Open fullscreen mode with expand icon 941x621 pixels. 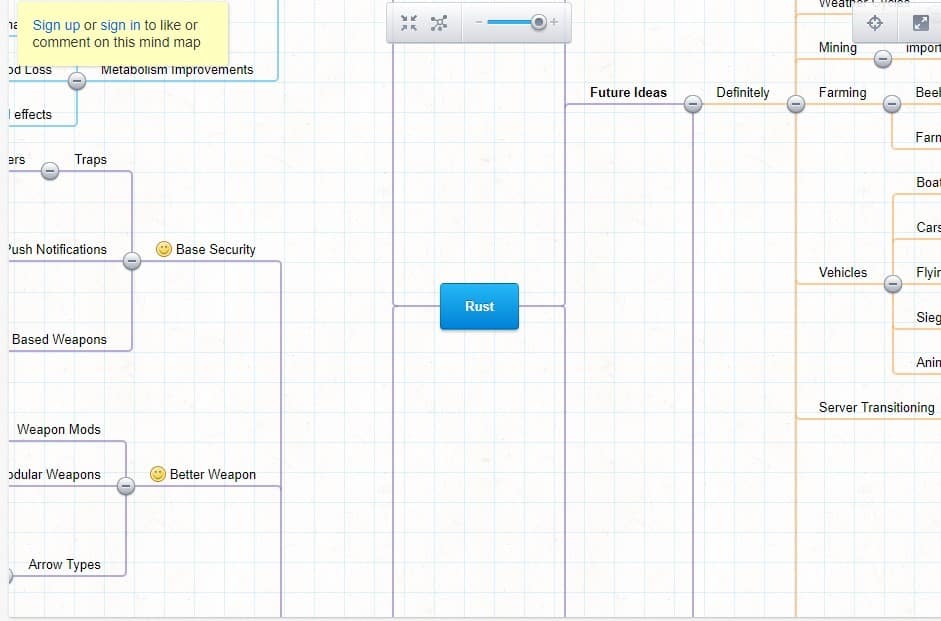tap(920, 23)
